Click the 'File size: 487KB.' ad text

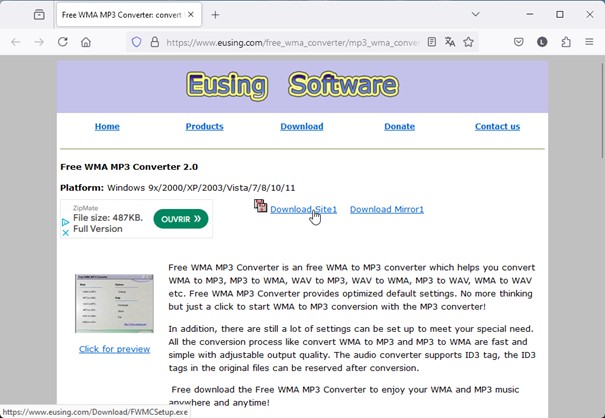108,218
